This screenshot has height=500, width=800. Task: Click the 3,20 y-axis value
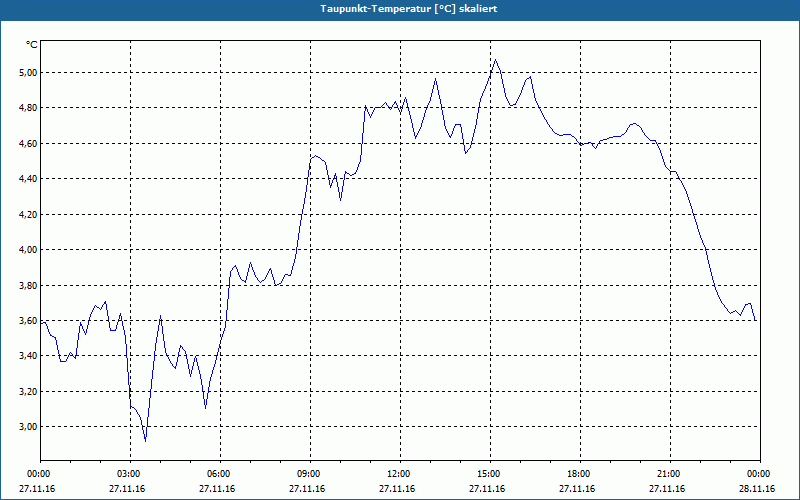pos(29,391)
